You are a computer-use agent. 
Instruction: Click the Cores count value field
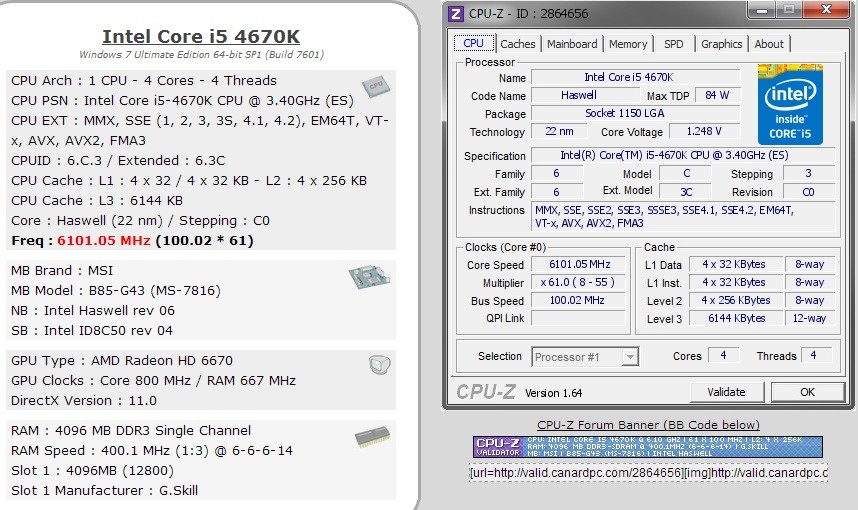tap(723, 356)
